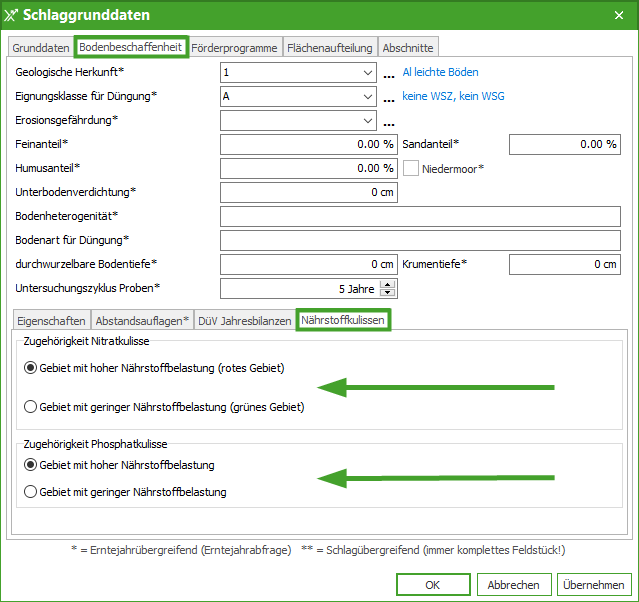Viewport: 639px width, 602px height.
Task: Choose low phosphate load radio option
Action: click(31, 492)
